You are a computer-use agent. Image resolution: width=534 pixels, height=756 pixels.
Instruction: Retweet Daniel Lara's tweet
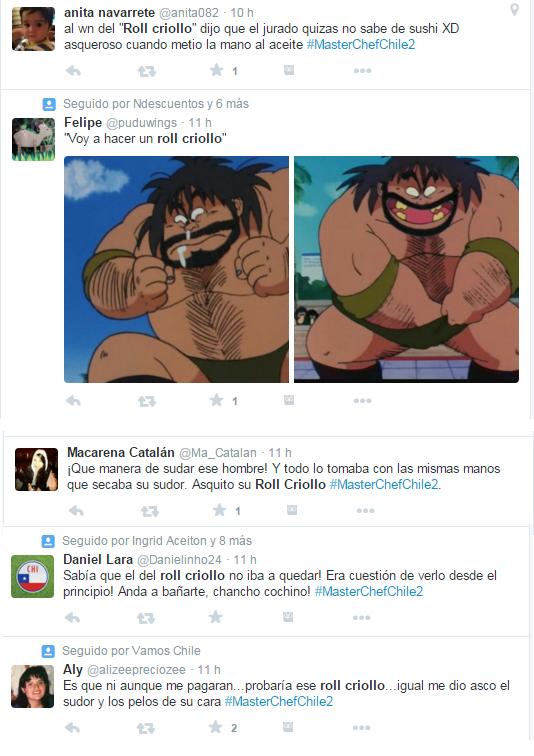146,618
